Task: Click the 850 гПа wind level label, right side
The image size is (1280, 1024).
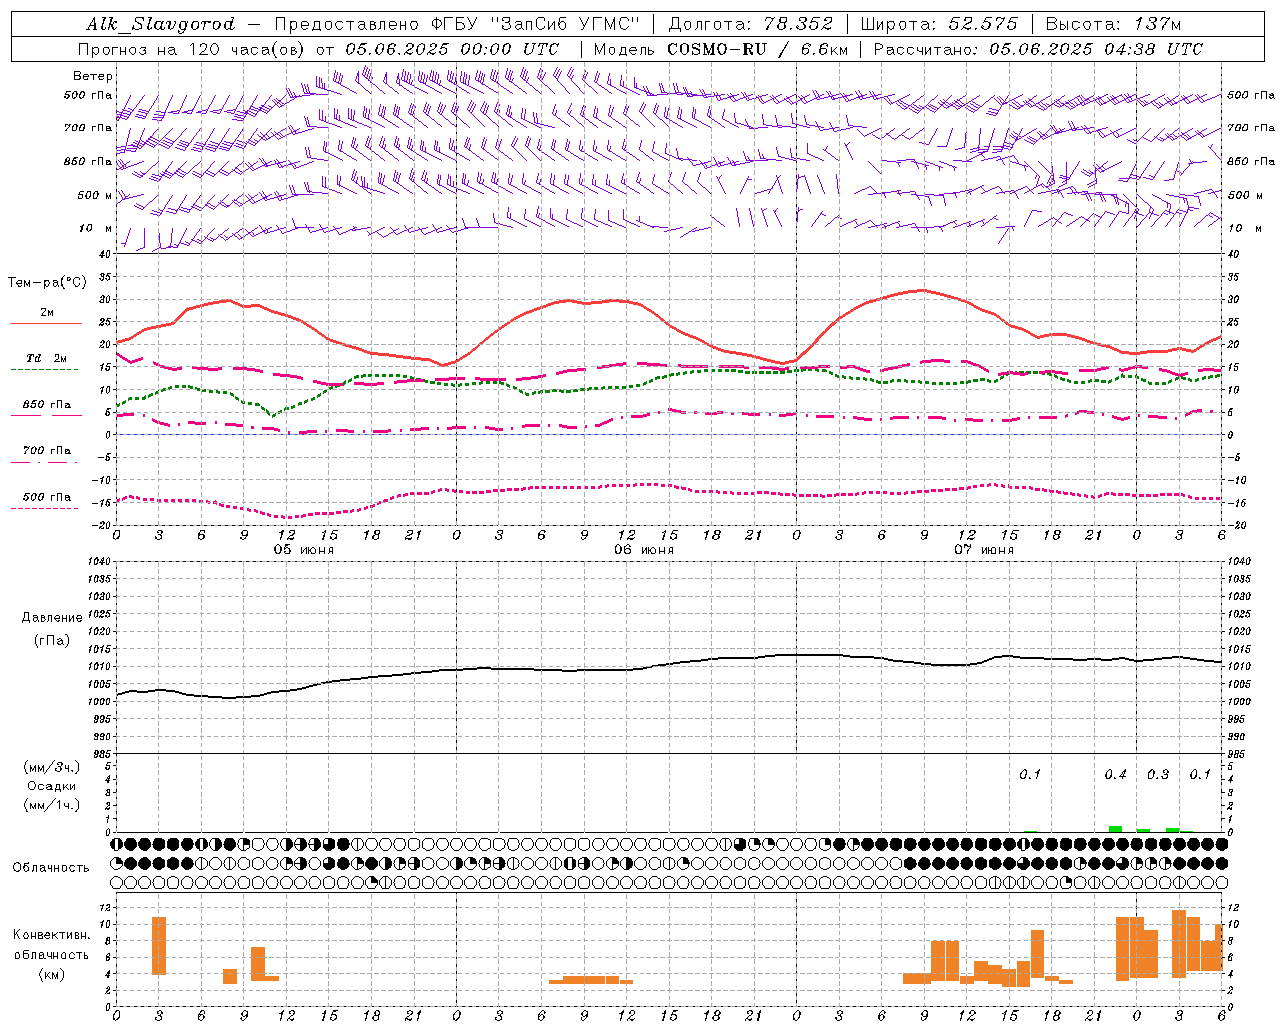Action: click(x=1251, y=161)
